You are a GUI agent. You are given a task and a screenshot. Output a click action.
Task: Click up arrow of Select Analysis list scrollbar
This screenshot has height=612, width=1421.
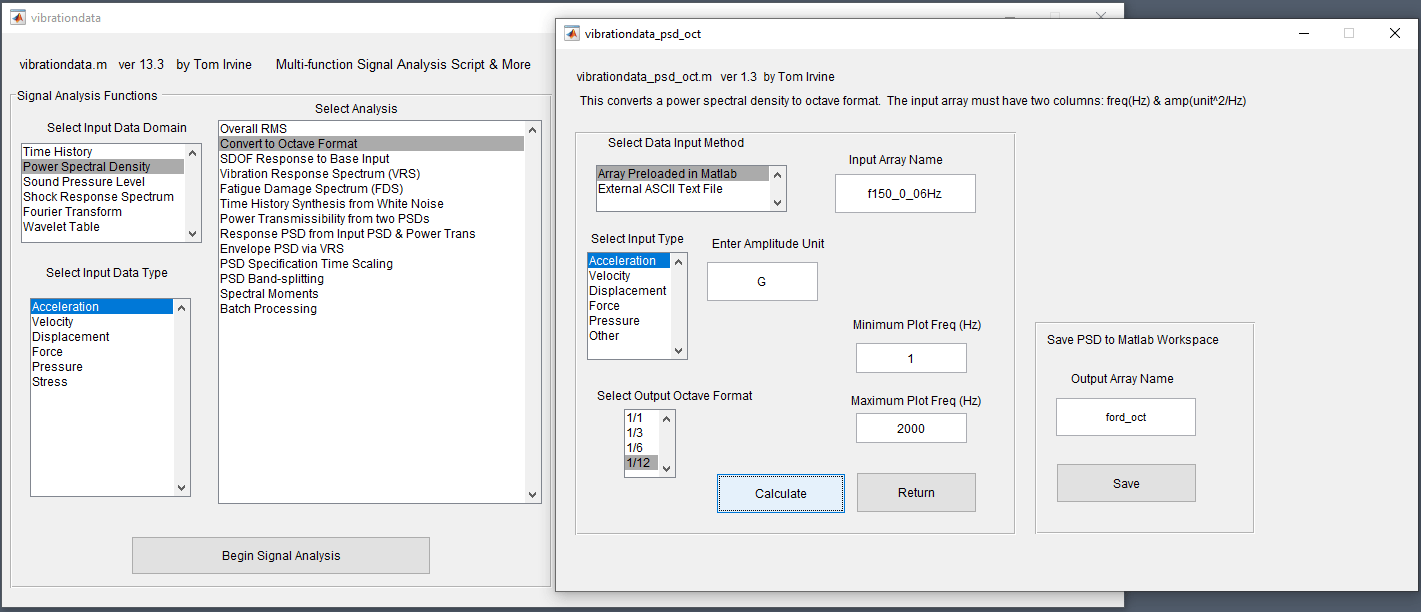532,130
